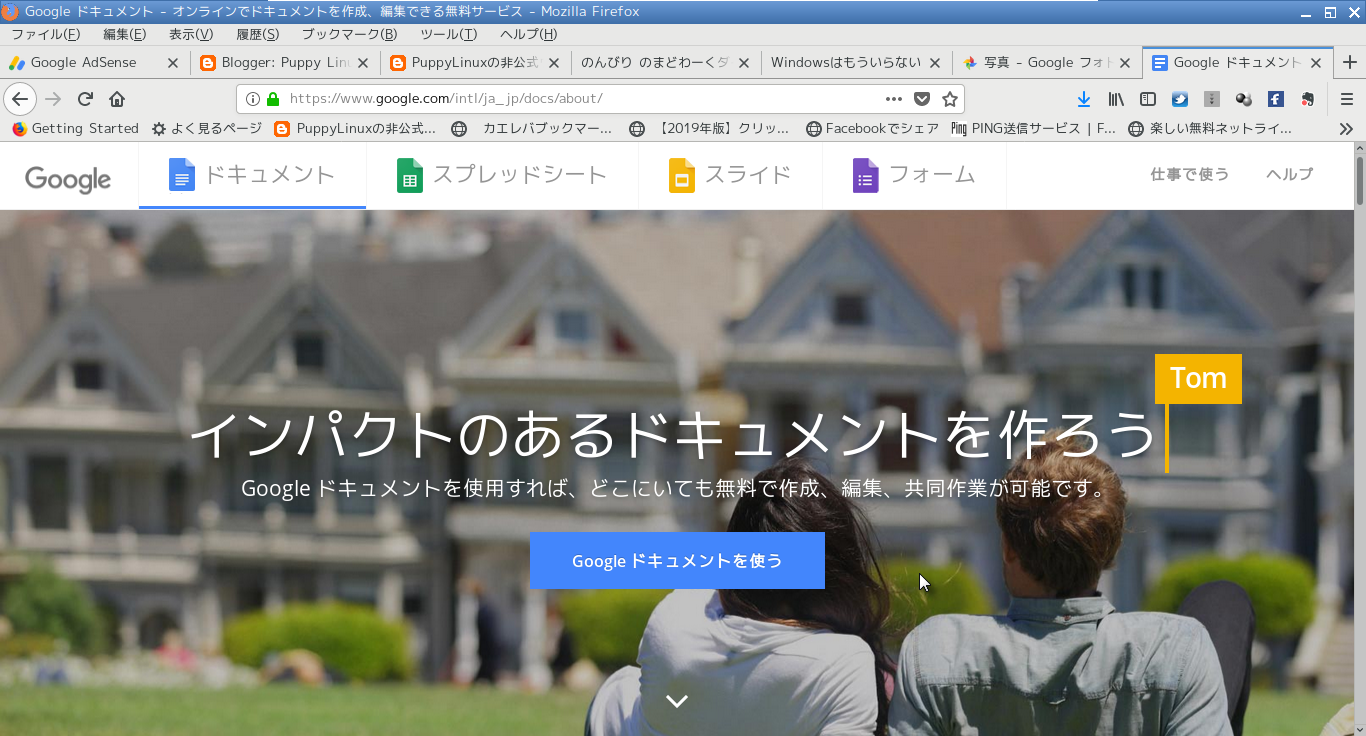Select the スライド product tab
The width and height of the screenshot is (1366, 736).
pos(730,175)
